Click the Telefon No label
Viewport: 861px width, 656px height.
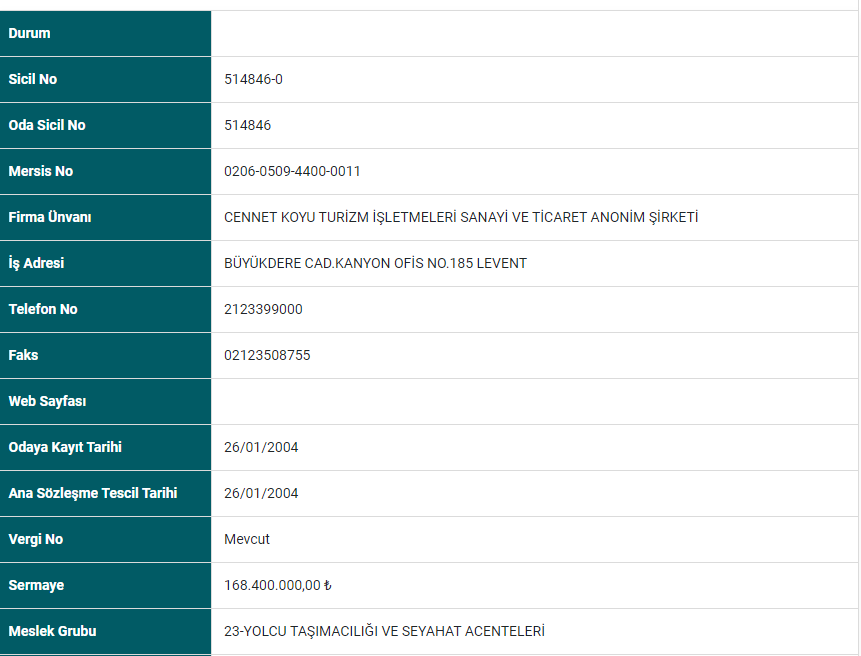click(43, 309)
